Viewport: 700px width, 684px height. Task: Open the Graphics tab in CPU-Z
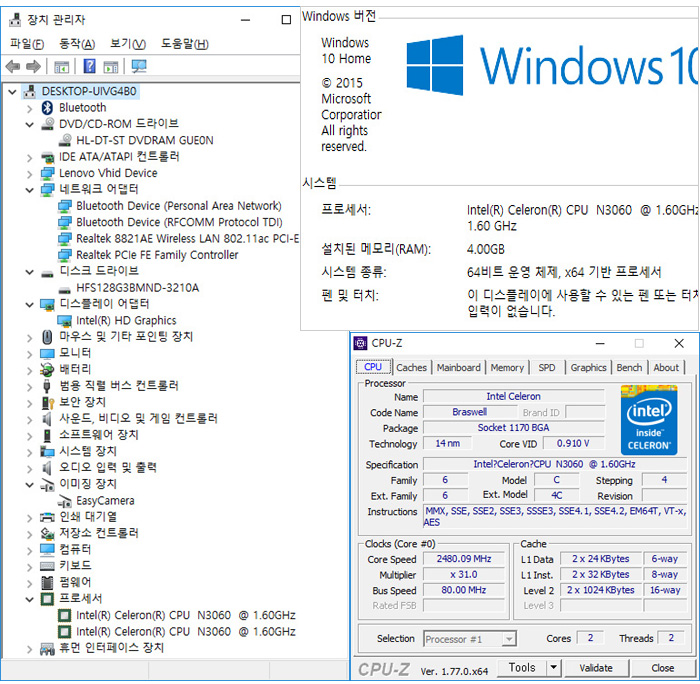click(588, 367)
